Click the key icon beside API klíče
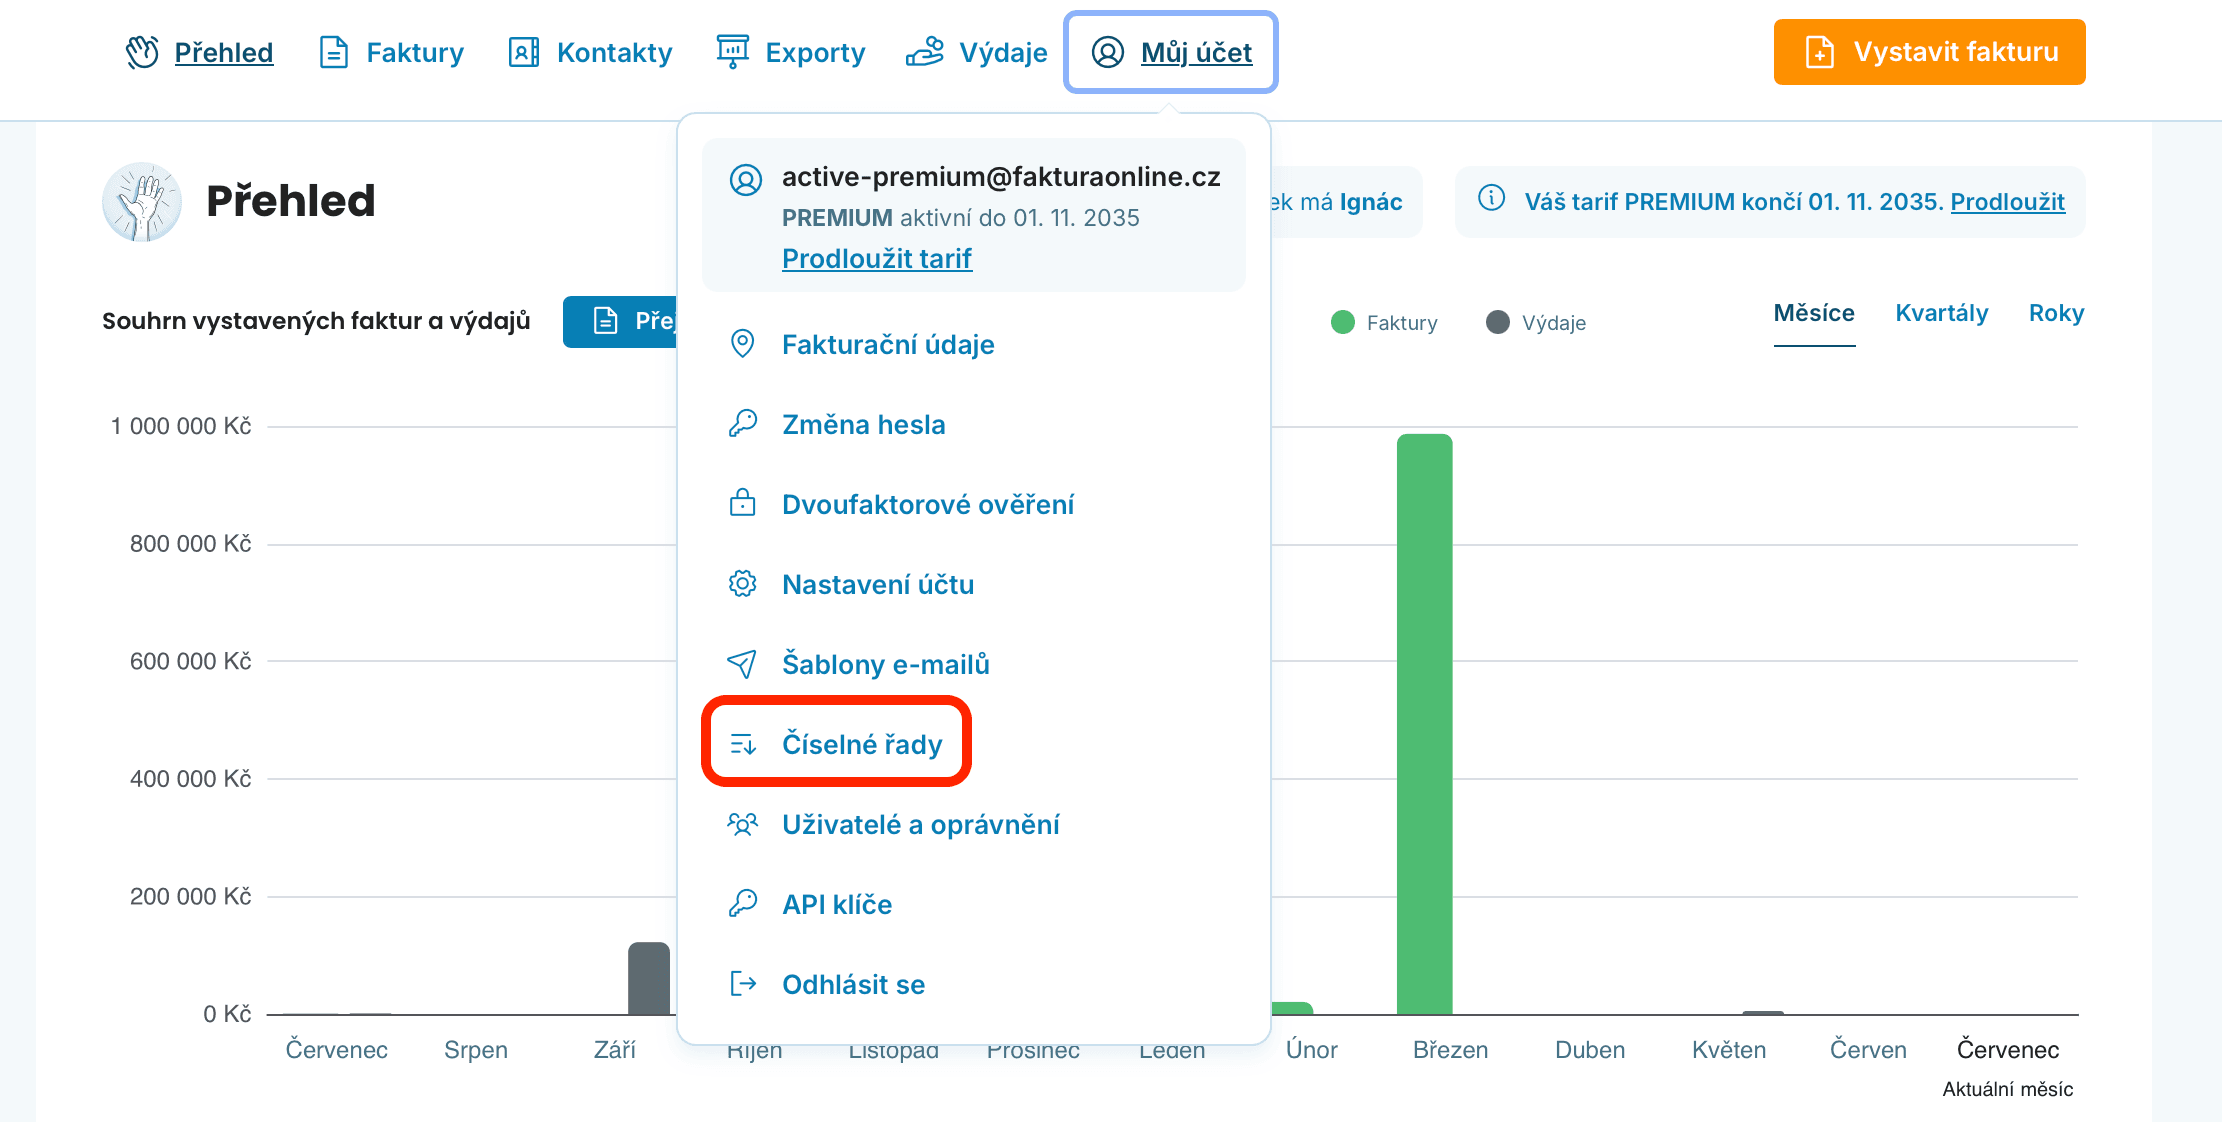This screenshot has height=1122, width=2222. click(742, 904)
